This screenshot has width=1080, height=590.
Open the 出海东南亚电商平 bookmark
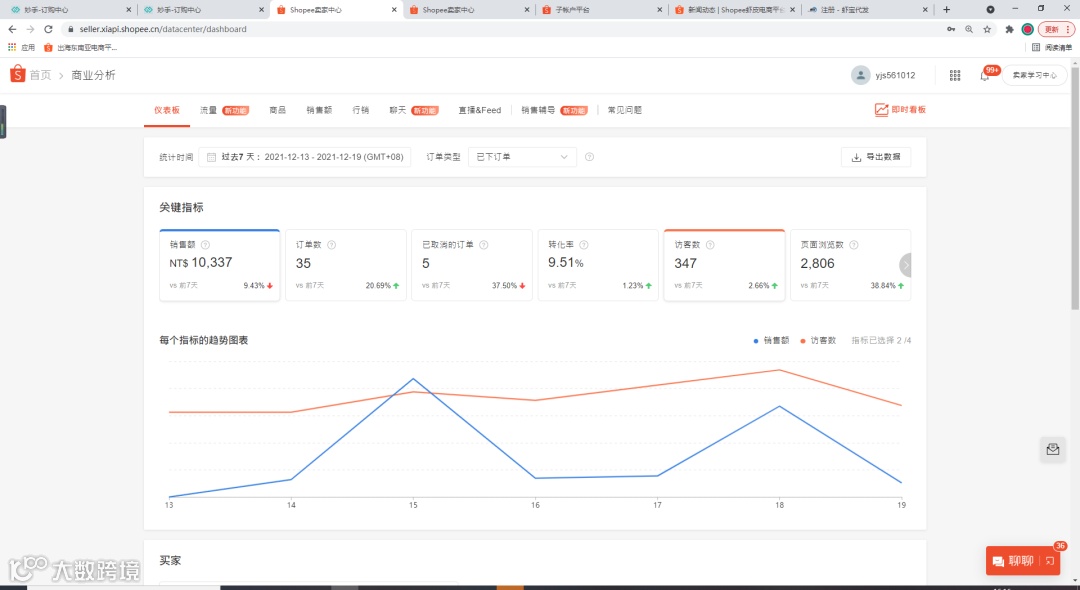pyautogui.click(x=81, y=48)
